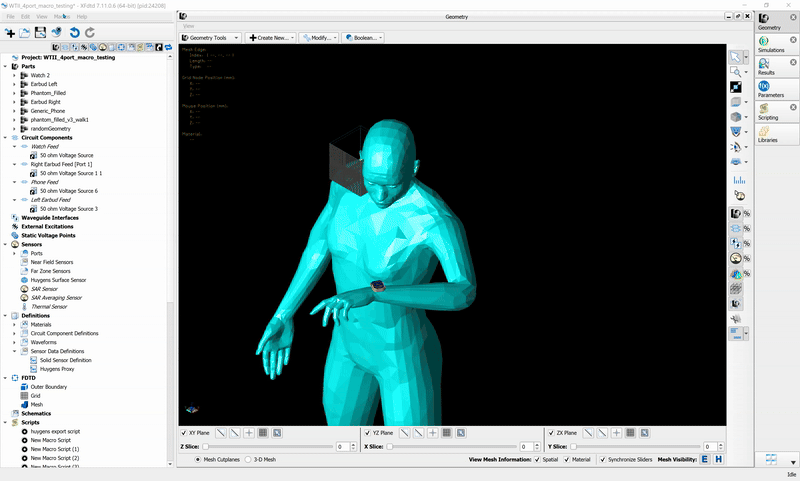The width and height of the screenshot is (800, 481).
Task: Enable or disable XY Plane checkbox
Action: (x=184, y=433)
